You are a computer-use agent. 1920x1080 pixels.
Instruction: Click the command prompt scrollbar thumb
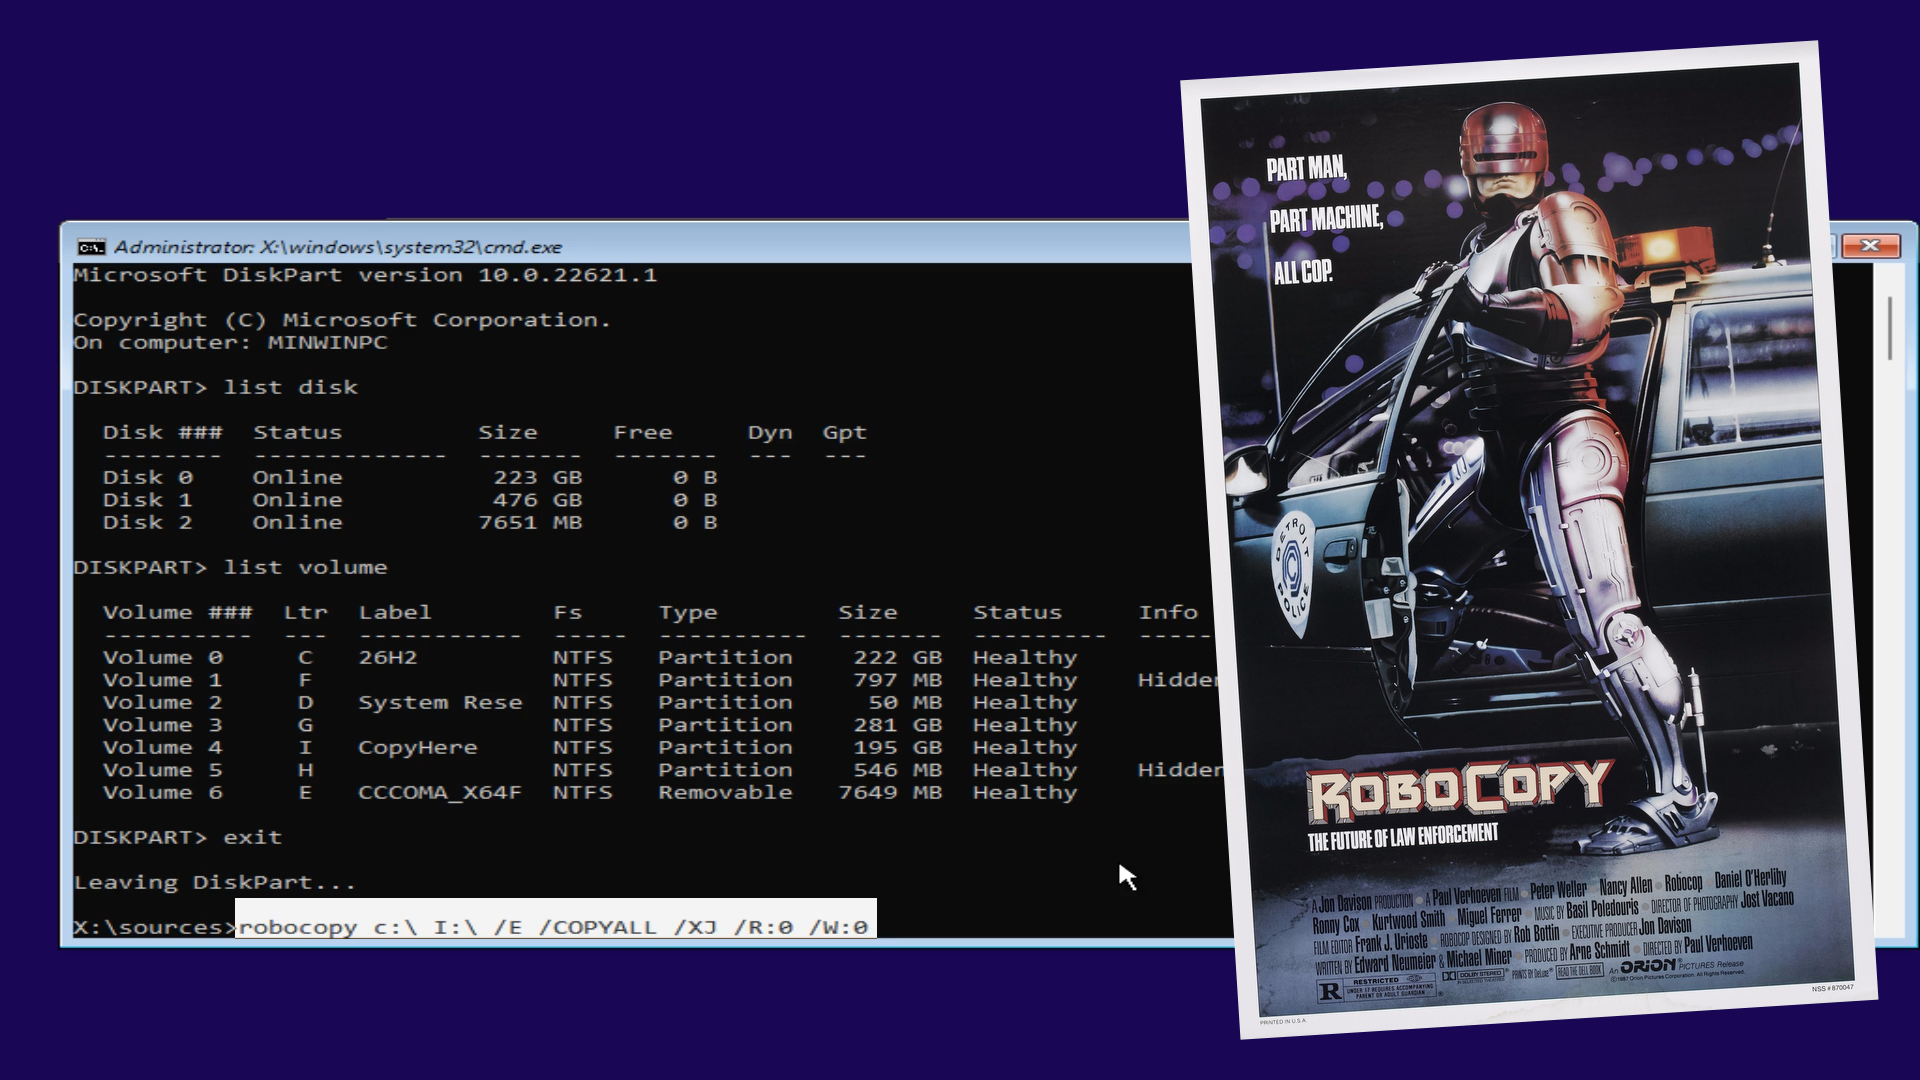(x=1889, y=328)
